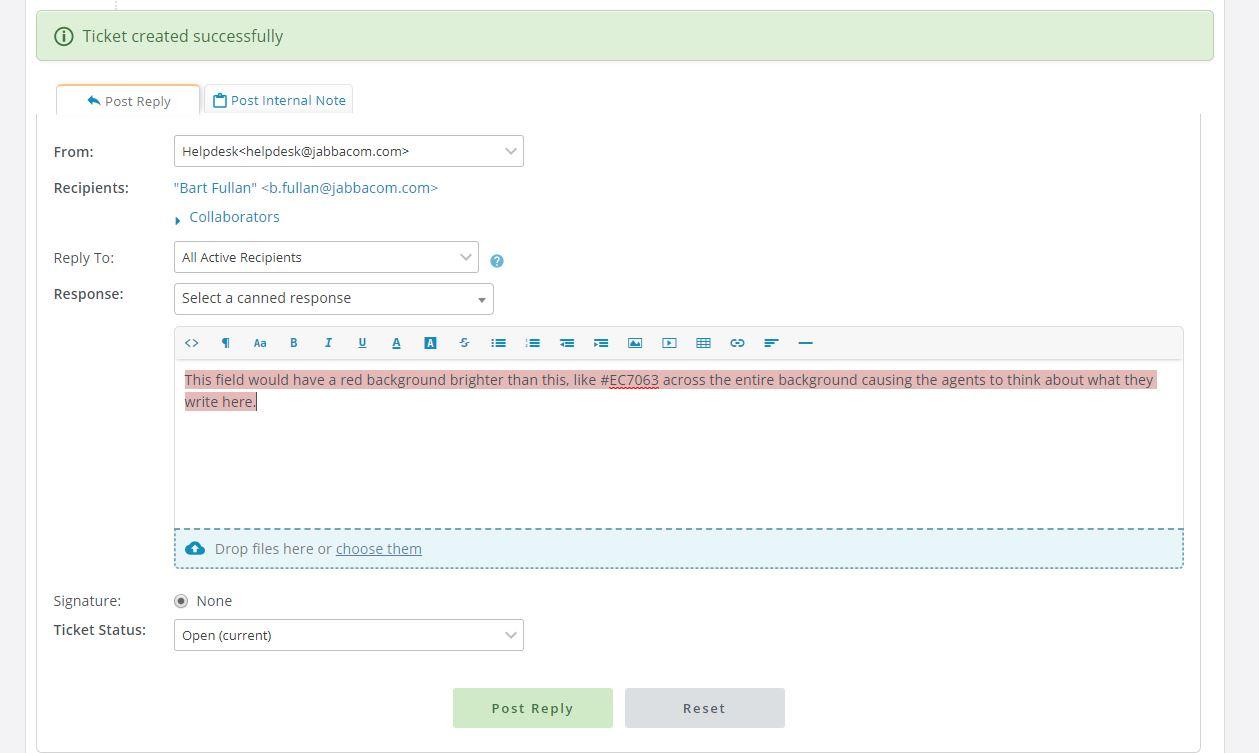
Task: Open the Reply To dropdown
Action: point(326,257)
